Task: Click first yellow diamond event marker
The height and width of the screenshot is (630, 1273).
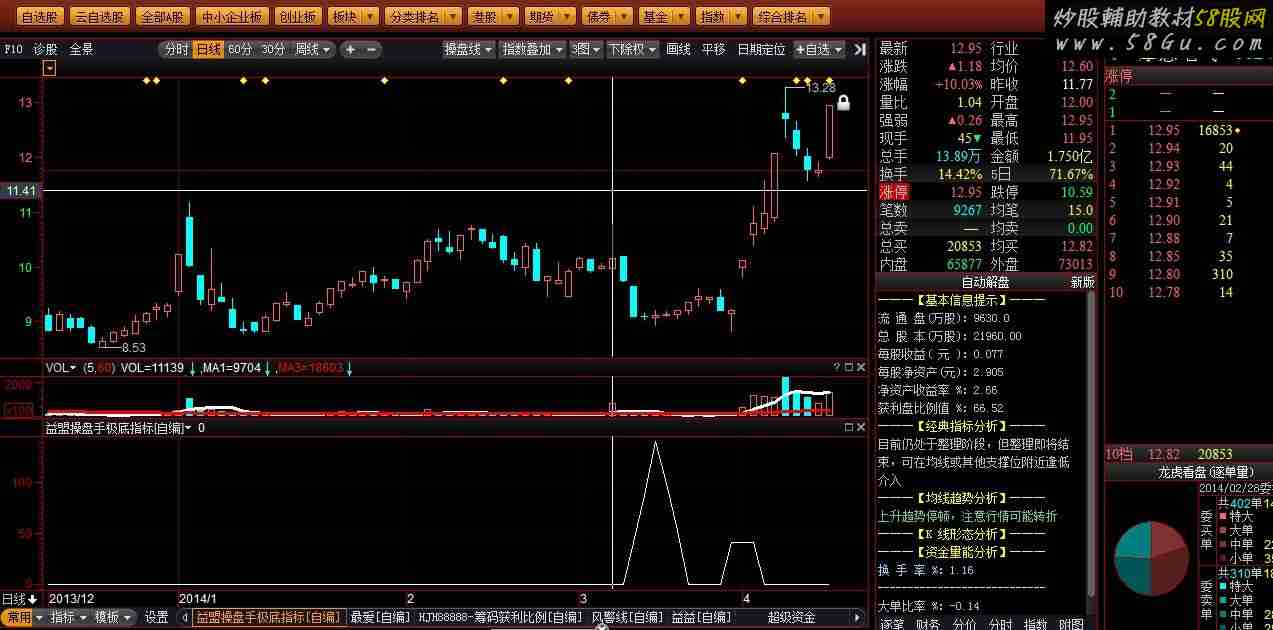Action: pyautogui.click(x=146, y=80)
